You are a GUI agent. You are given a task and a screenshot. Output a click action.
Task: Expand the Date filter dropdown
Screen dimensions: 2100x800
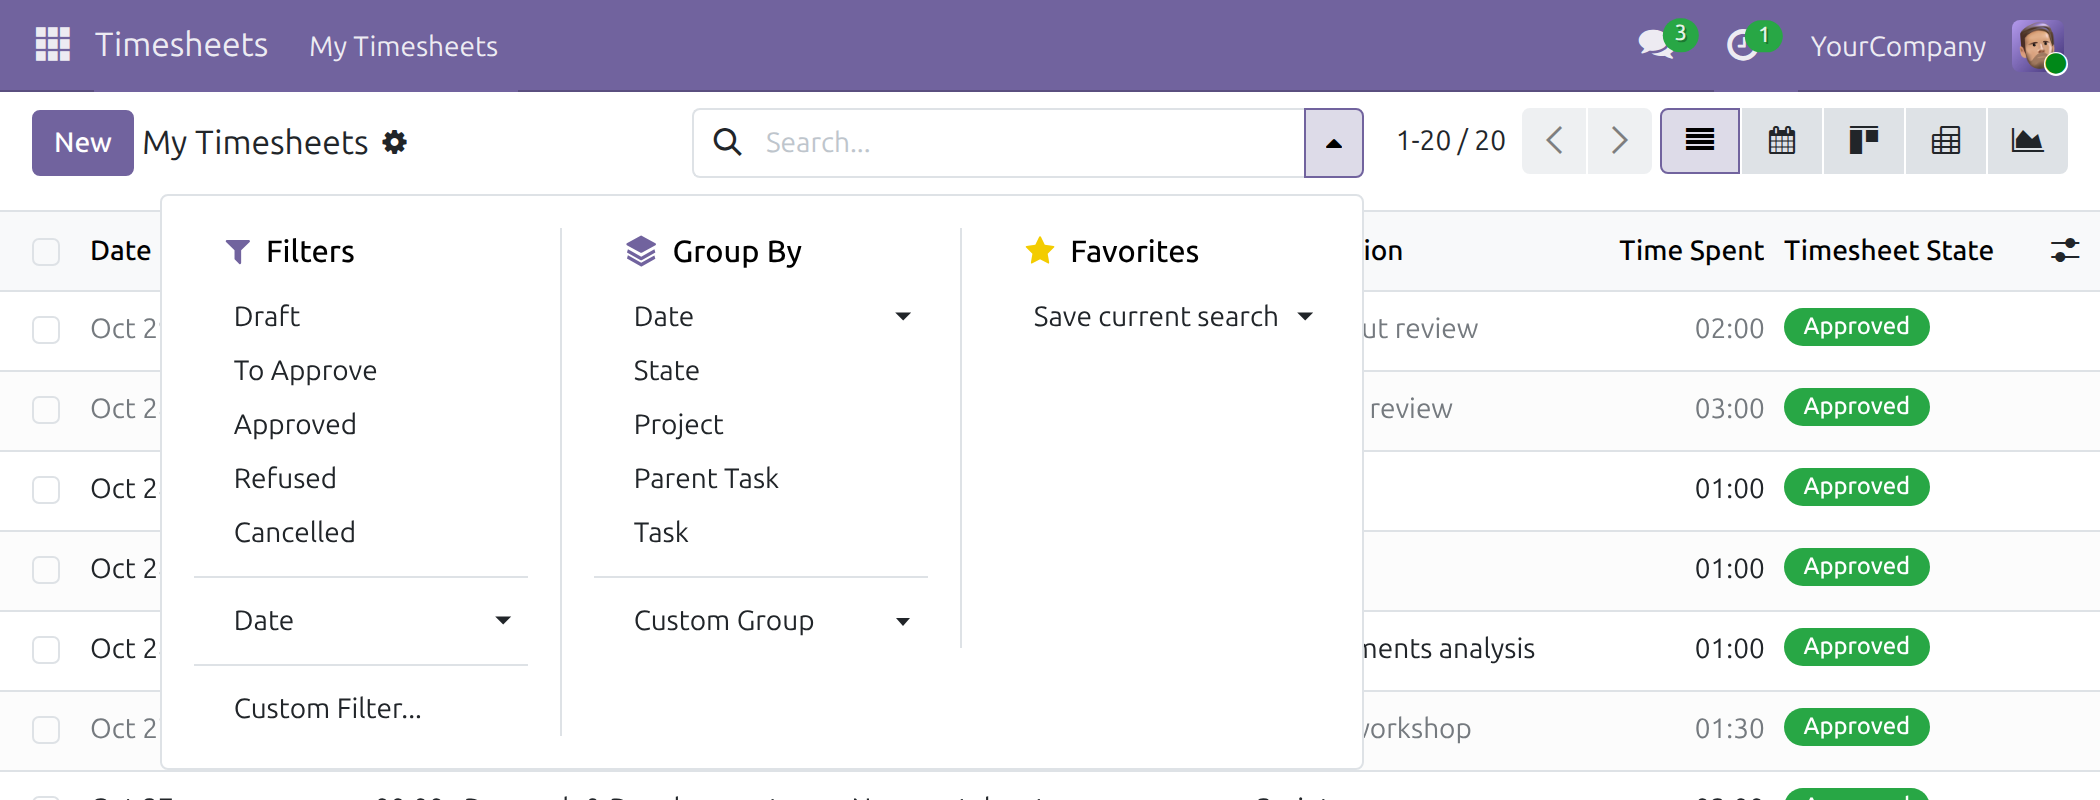pyautogui.click(x=361, y=620)
